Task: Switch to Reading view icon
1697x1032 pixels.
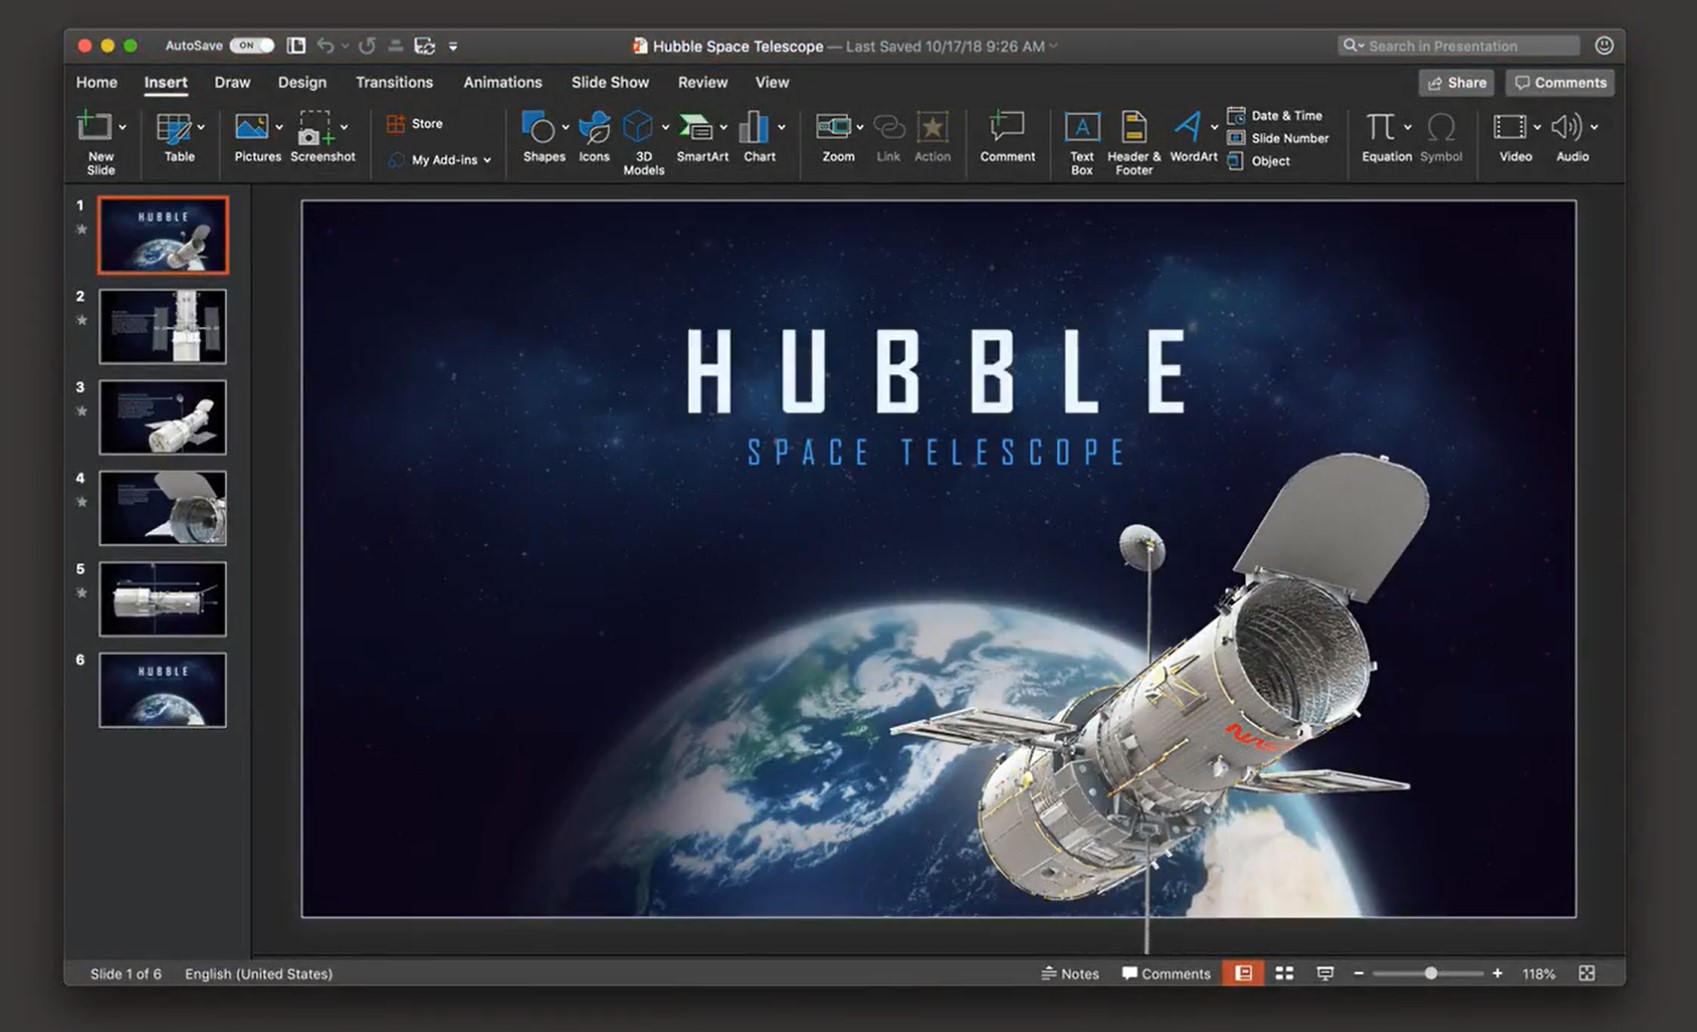Action: pos(1325,973)
